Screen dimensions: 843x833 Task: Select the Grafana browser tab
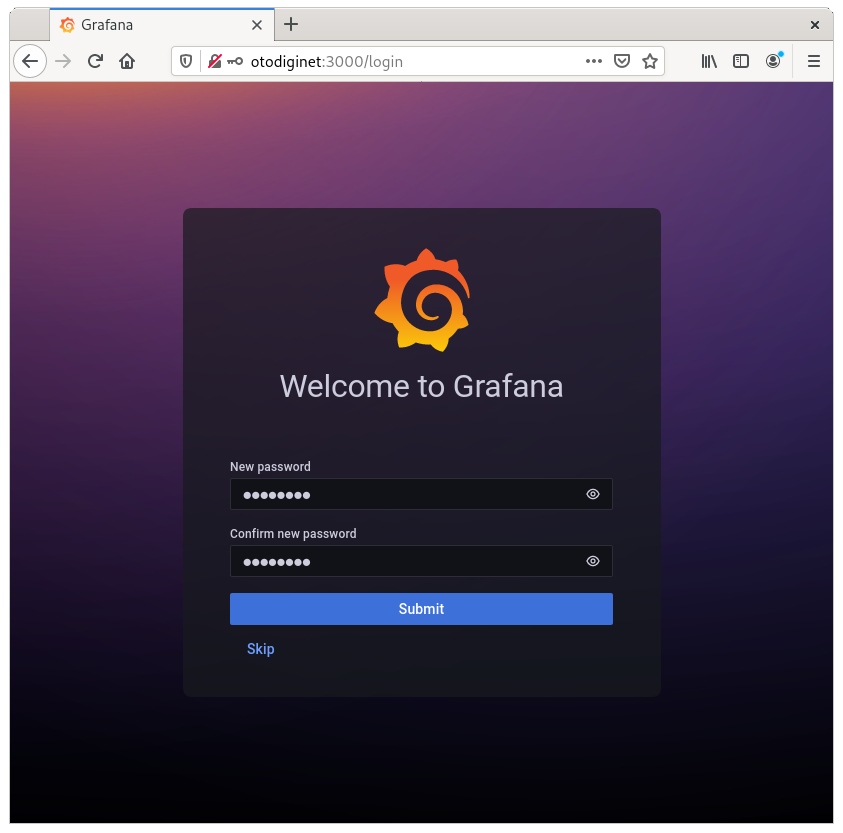tap(162, 25)
